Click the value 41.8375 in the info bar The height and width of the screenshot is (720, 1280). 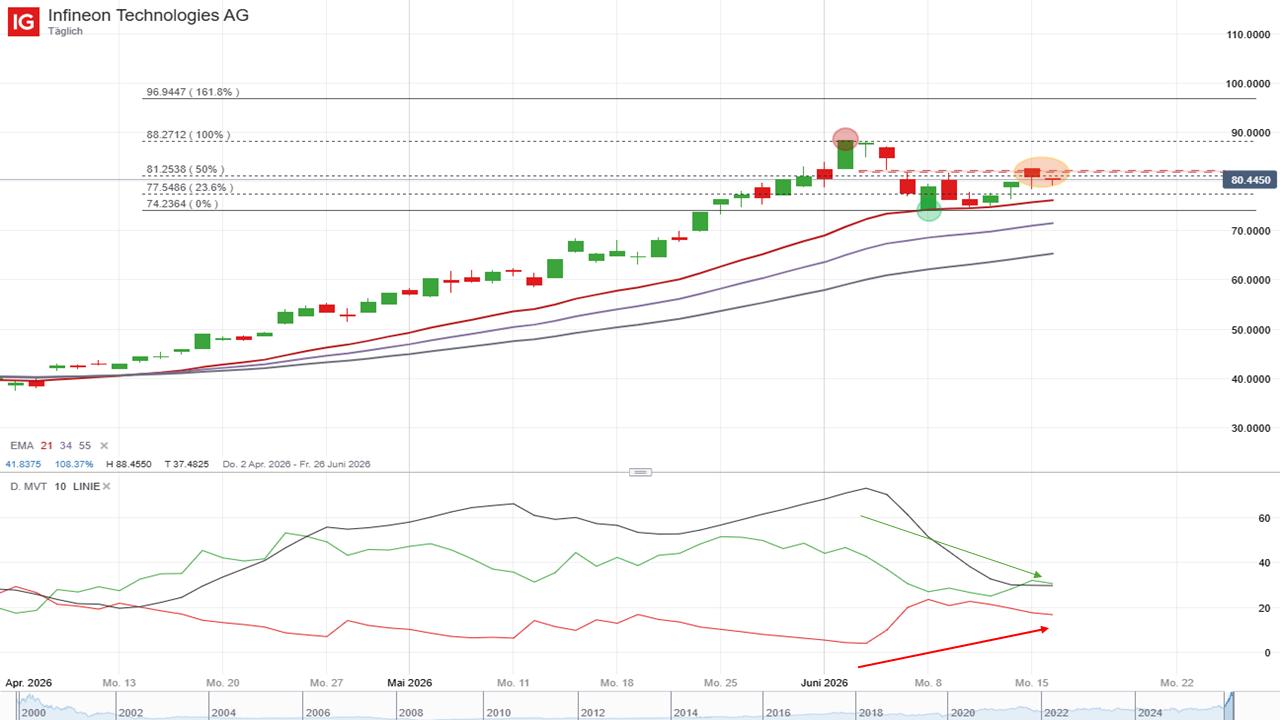24,464
